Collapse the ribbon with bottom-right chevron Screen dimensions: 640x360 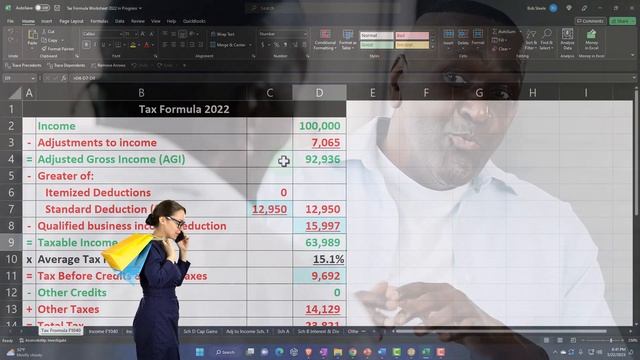[x=633, y=55]
